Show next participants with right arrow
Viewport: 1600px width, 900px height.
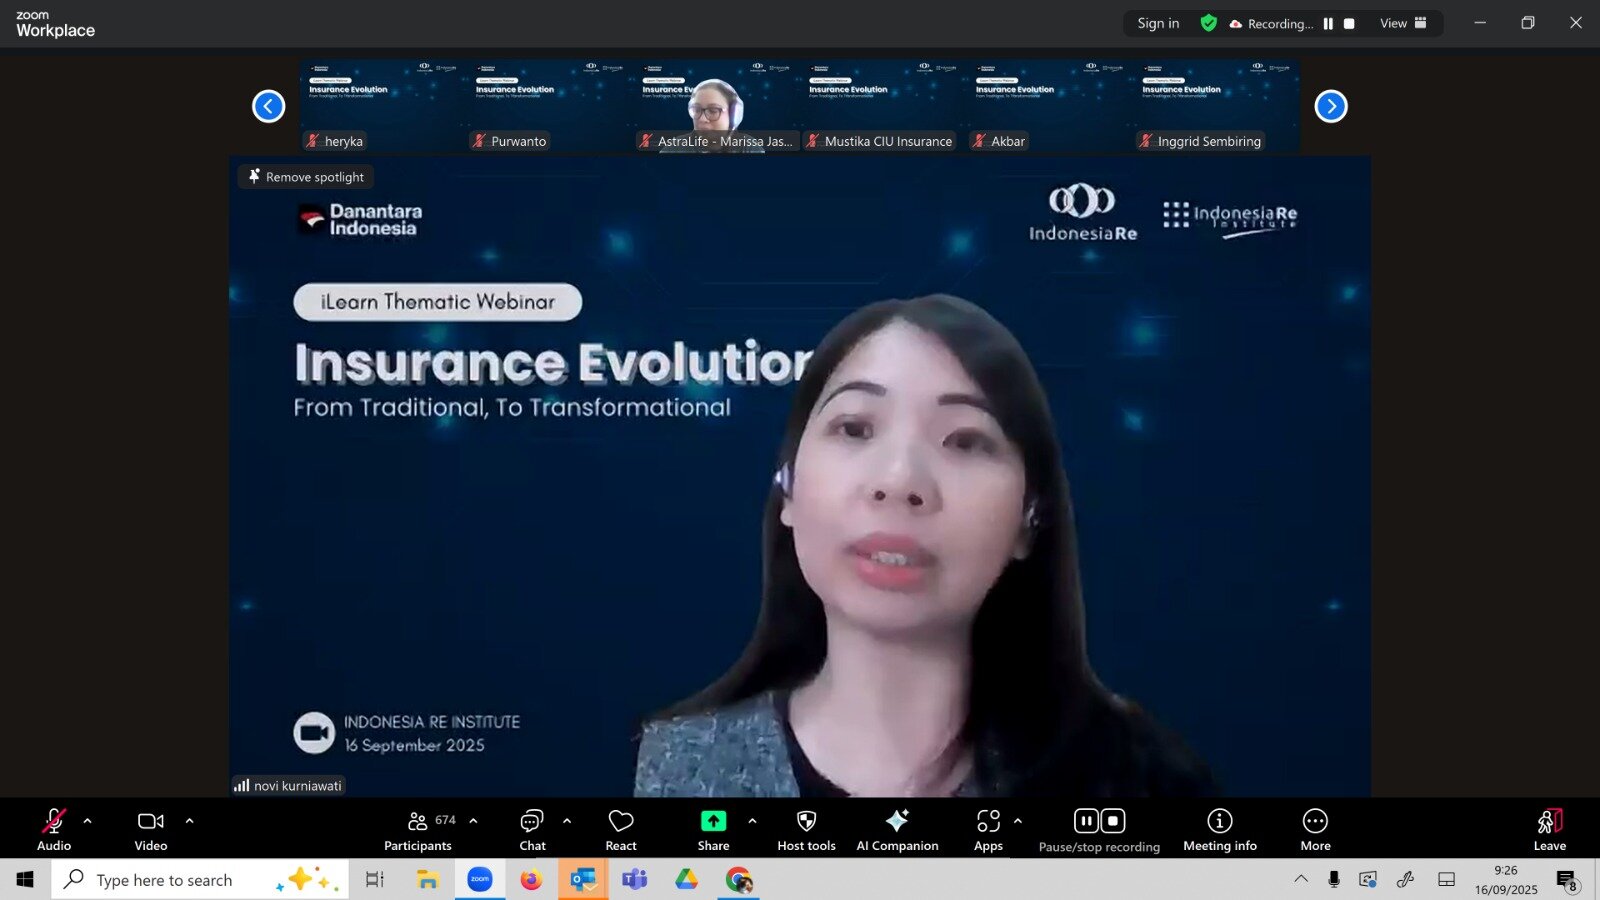point(1330,106)
